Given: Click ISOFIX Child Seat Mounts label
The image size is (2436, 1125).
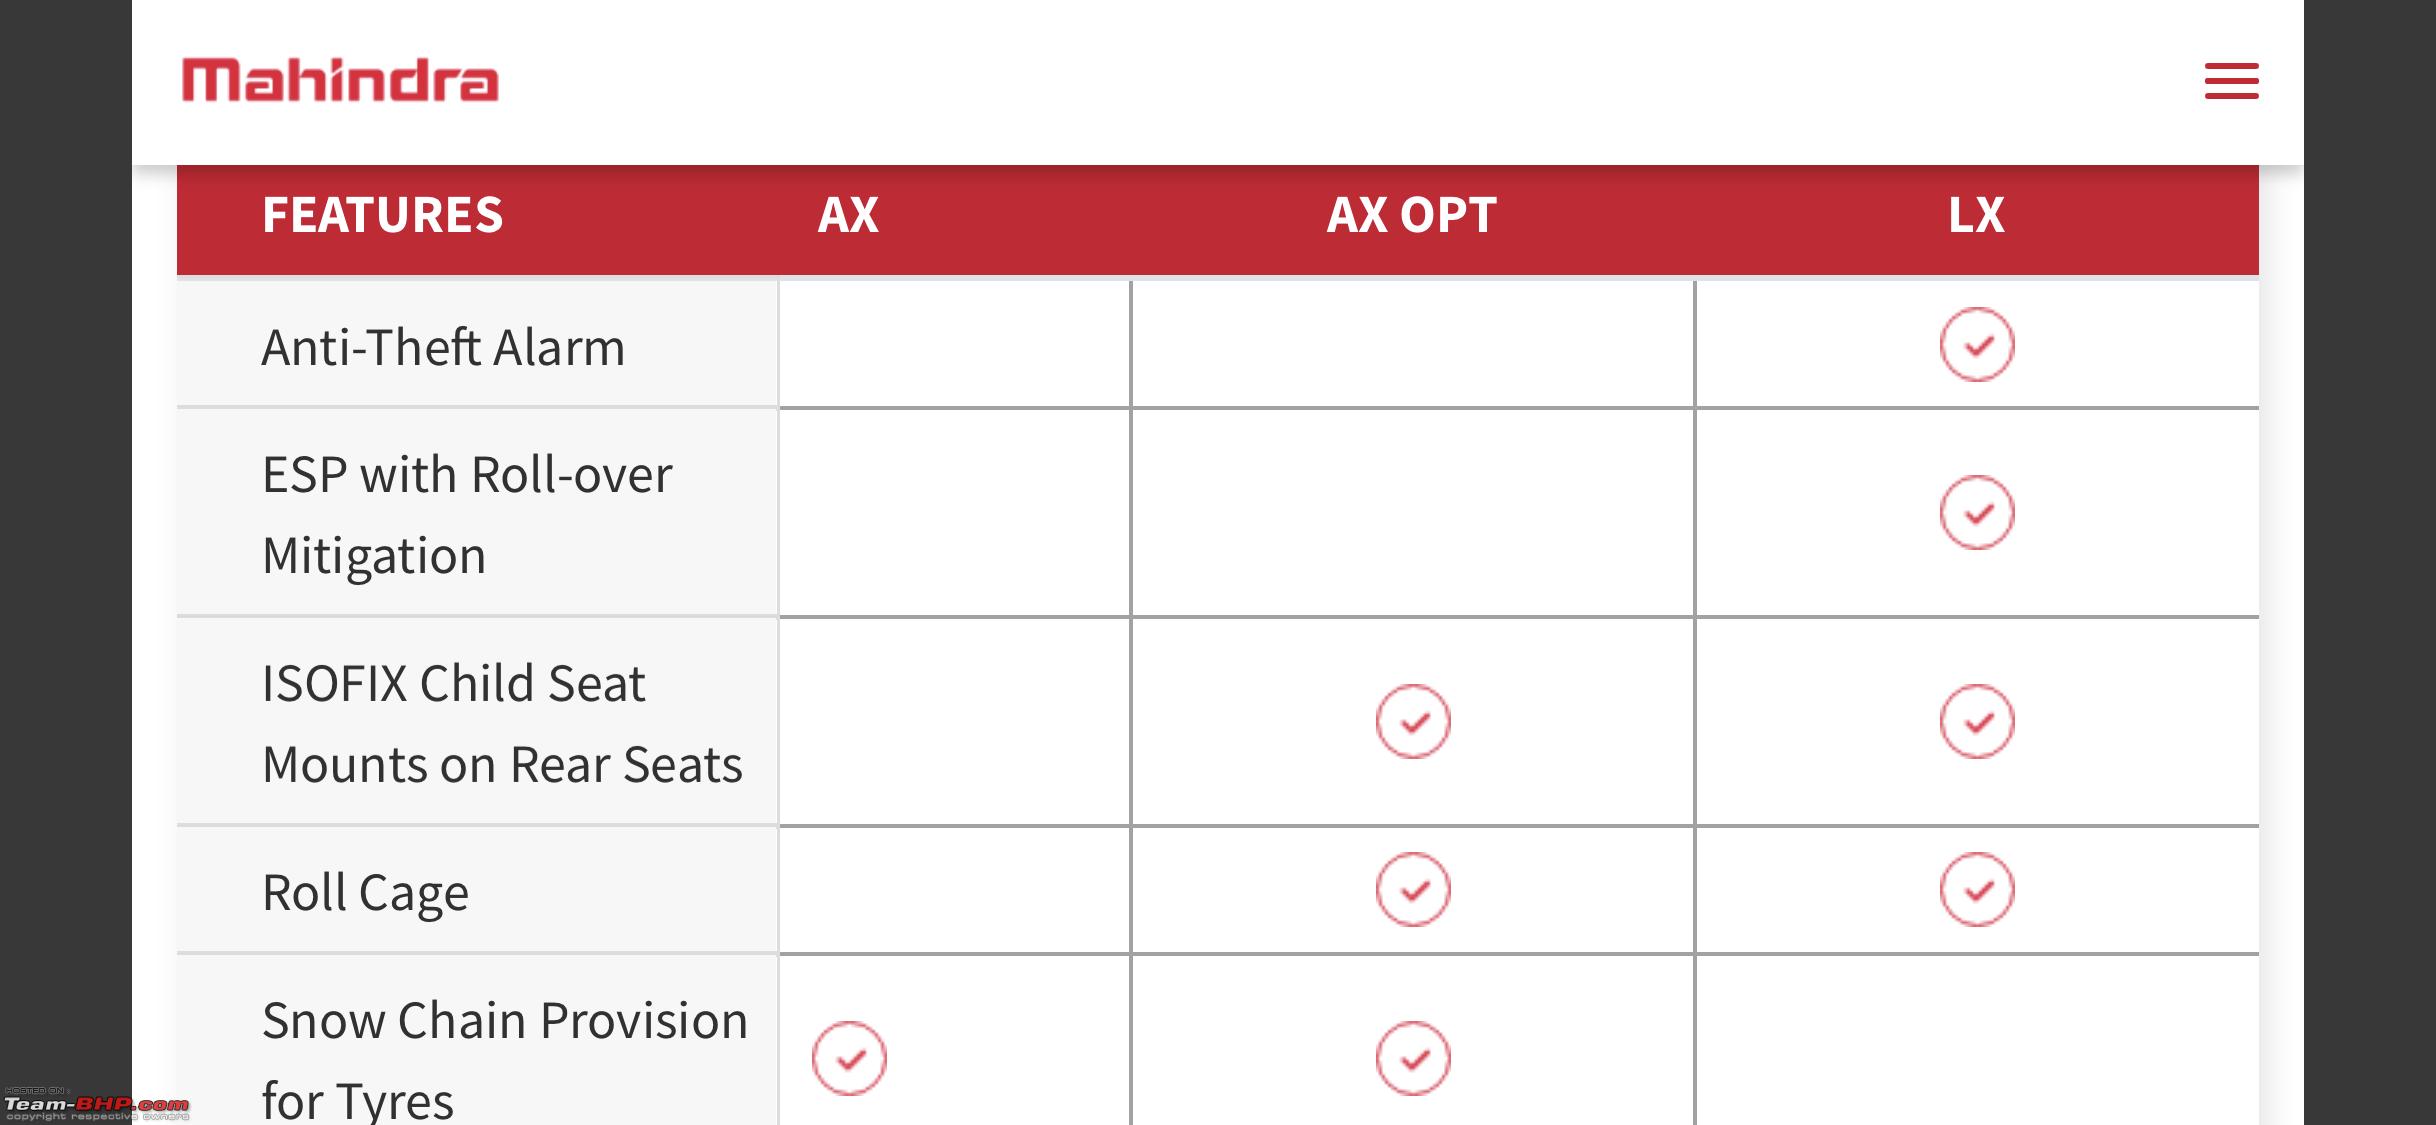Looking at the screenshot, I should (x=502, y=724).
